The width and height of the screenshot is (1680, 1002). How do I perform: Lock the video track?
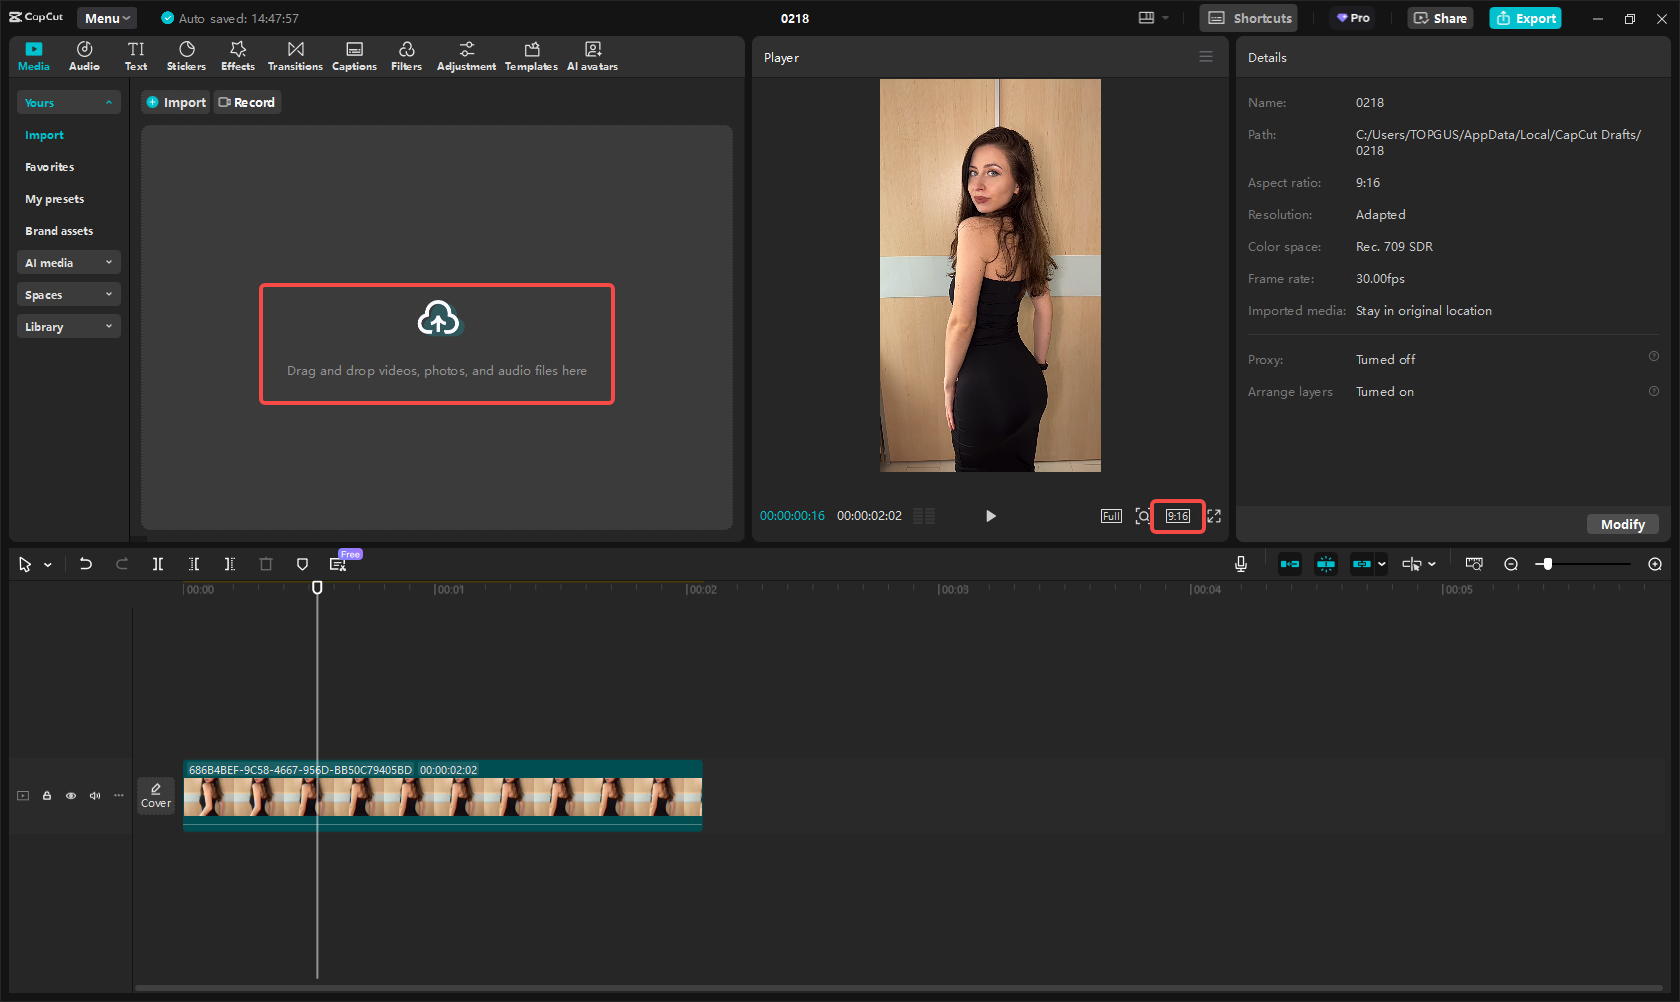47,796
